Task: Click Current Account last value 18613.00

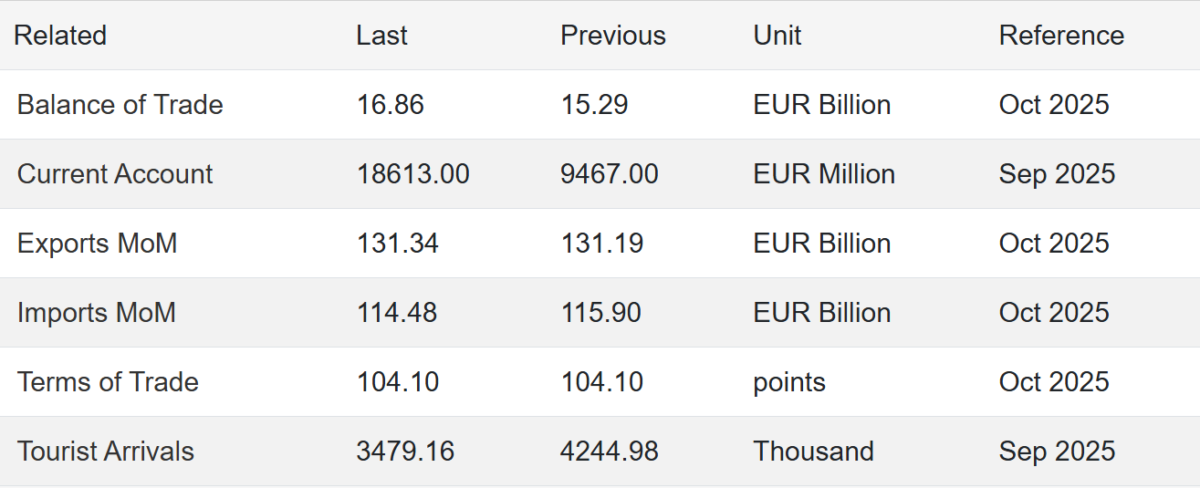Action: click(x=413, y=174)
